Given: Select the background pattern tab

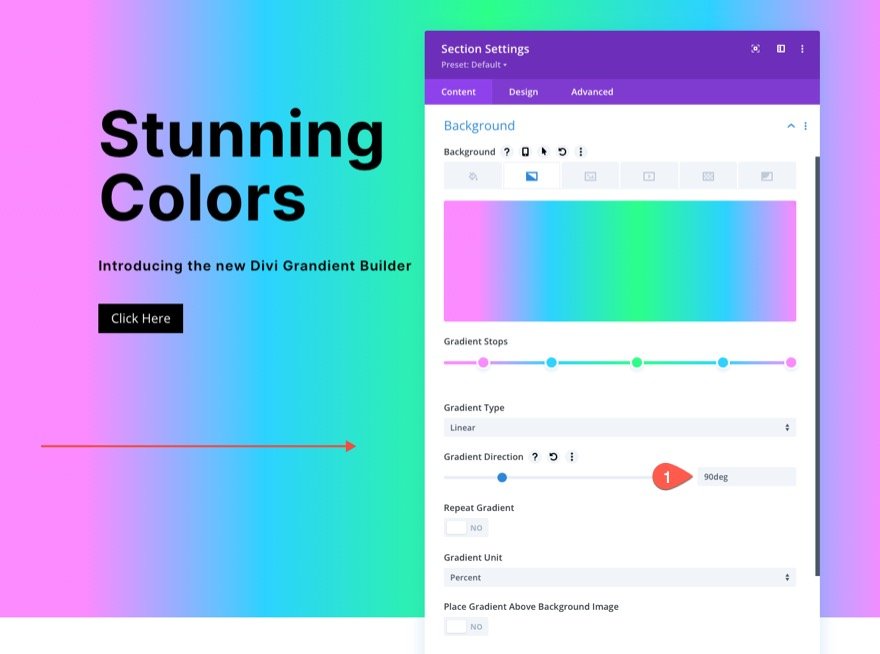Looking at the screenshot, I should tap(708, 176).
